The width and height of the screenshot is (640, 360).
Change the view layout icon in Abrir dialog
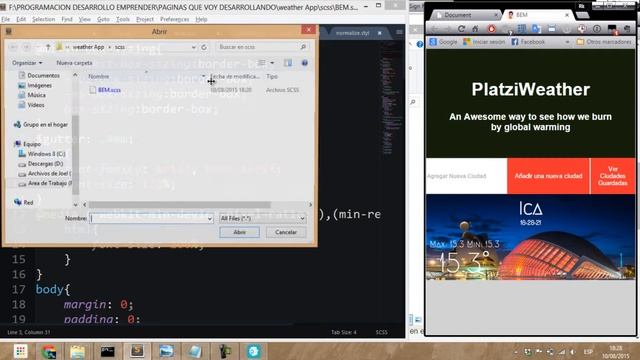click(262, 63)
